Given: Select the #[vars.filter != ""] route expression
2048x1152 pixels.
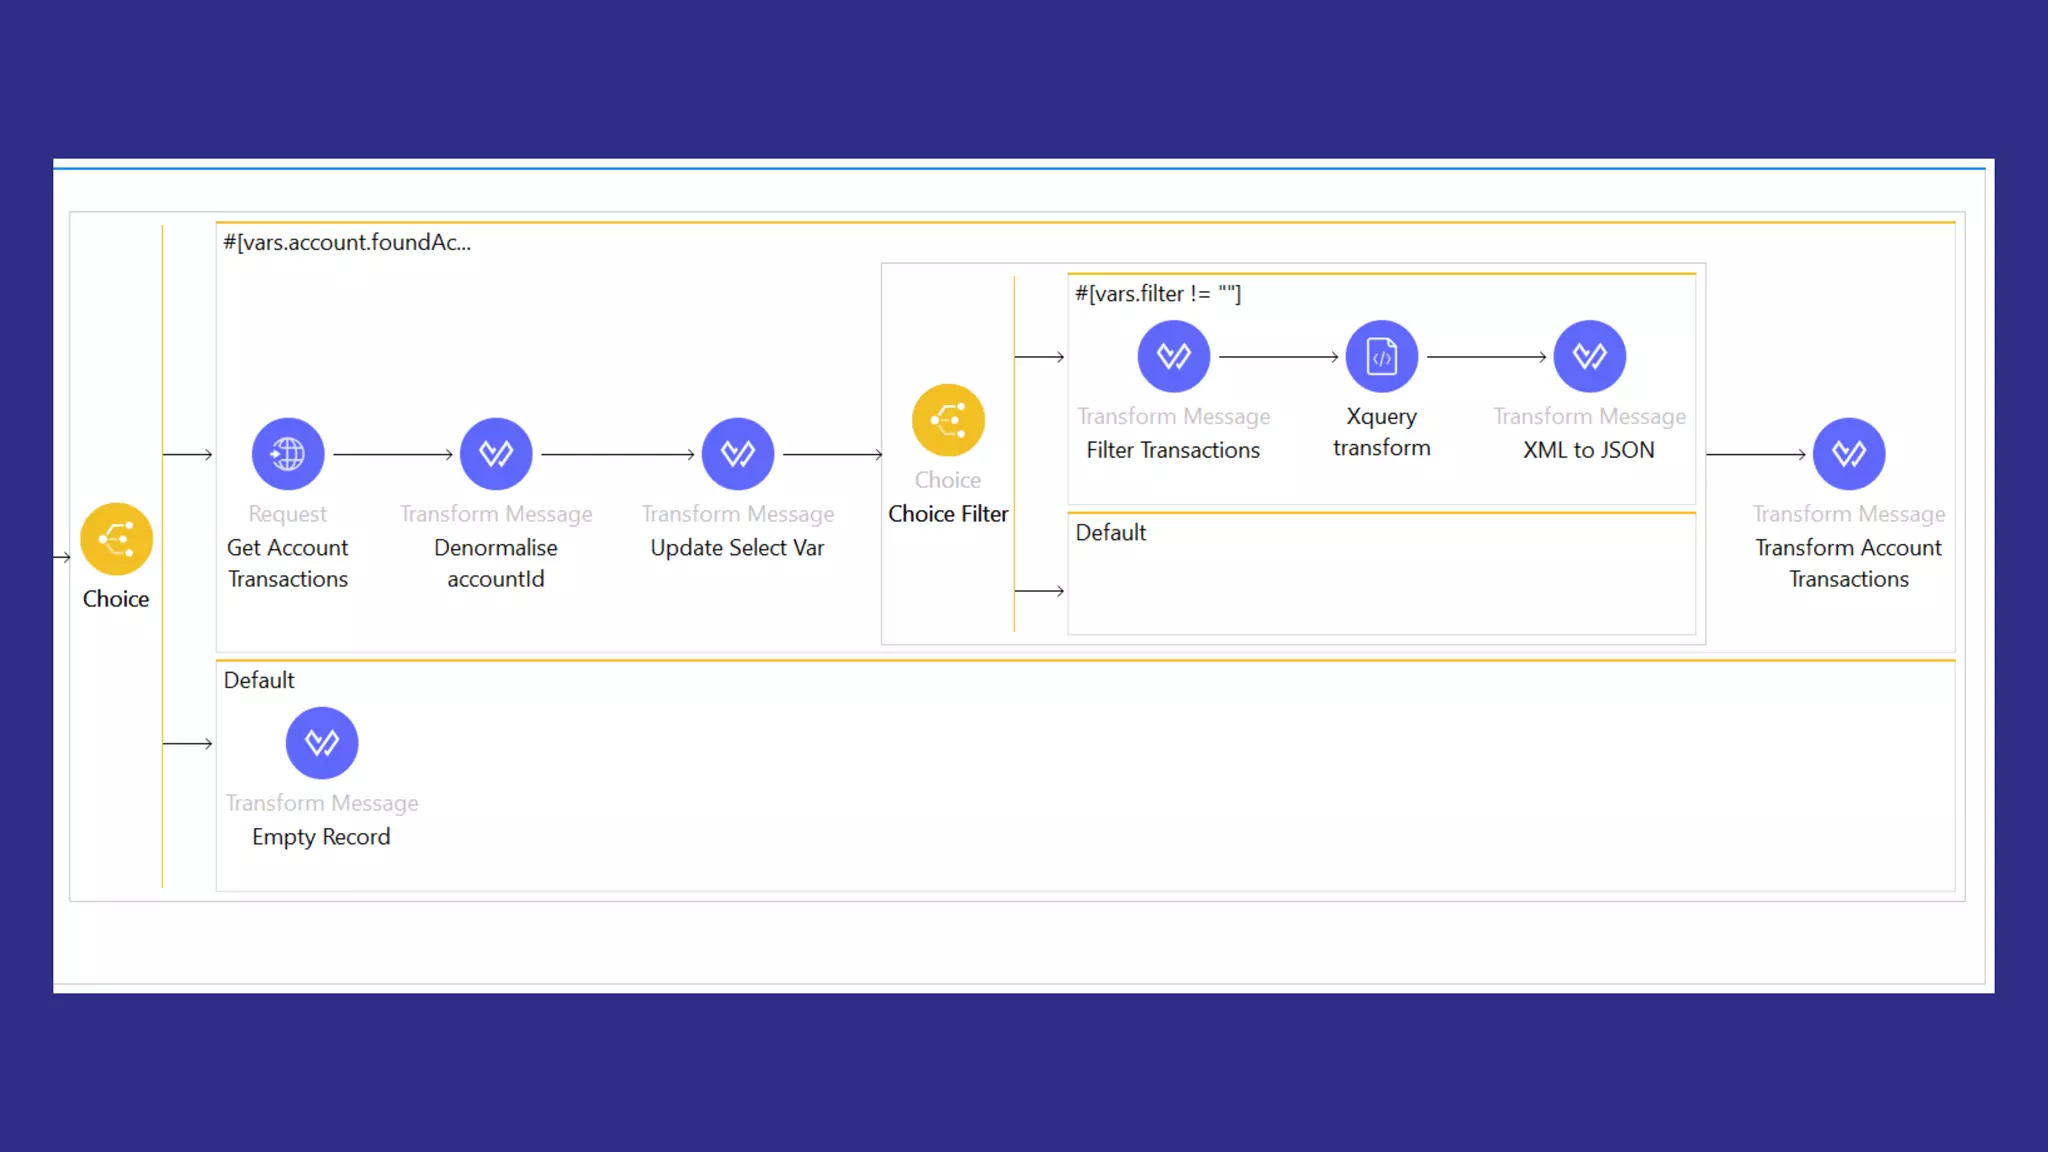Looking at the screenshot, I should (1158, 294).
